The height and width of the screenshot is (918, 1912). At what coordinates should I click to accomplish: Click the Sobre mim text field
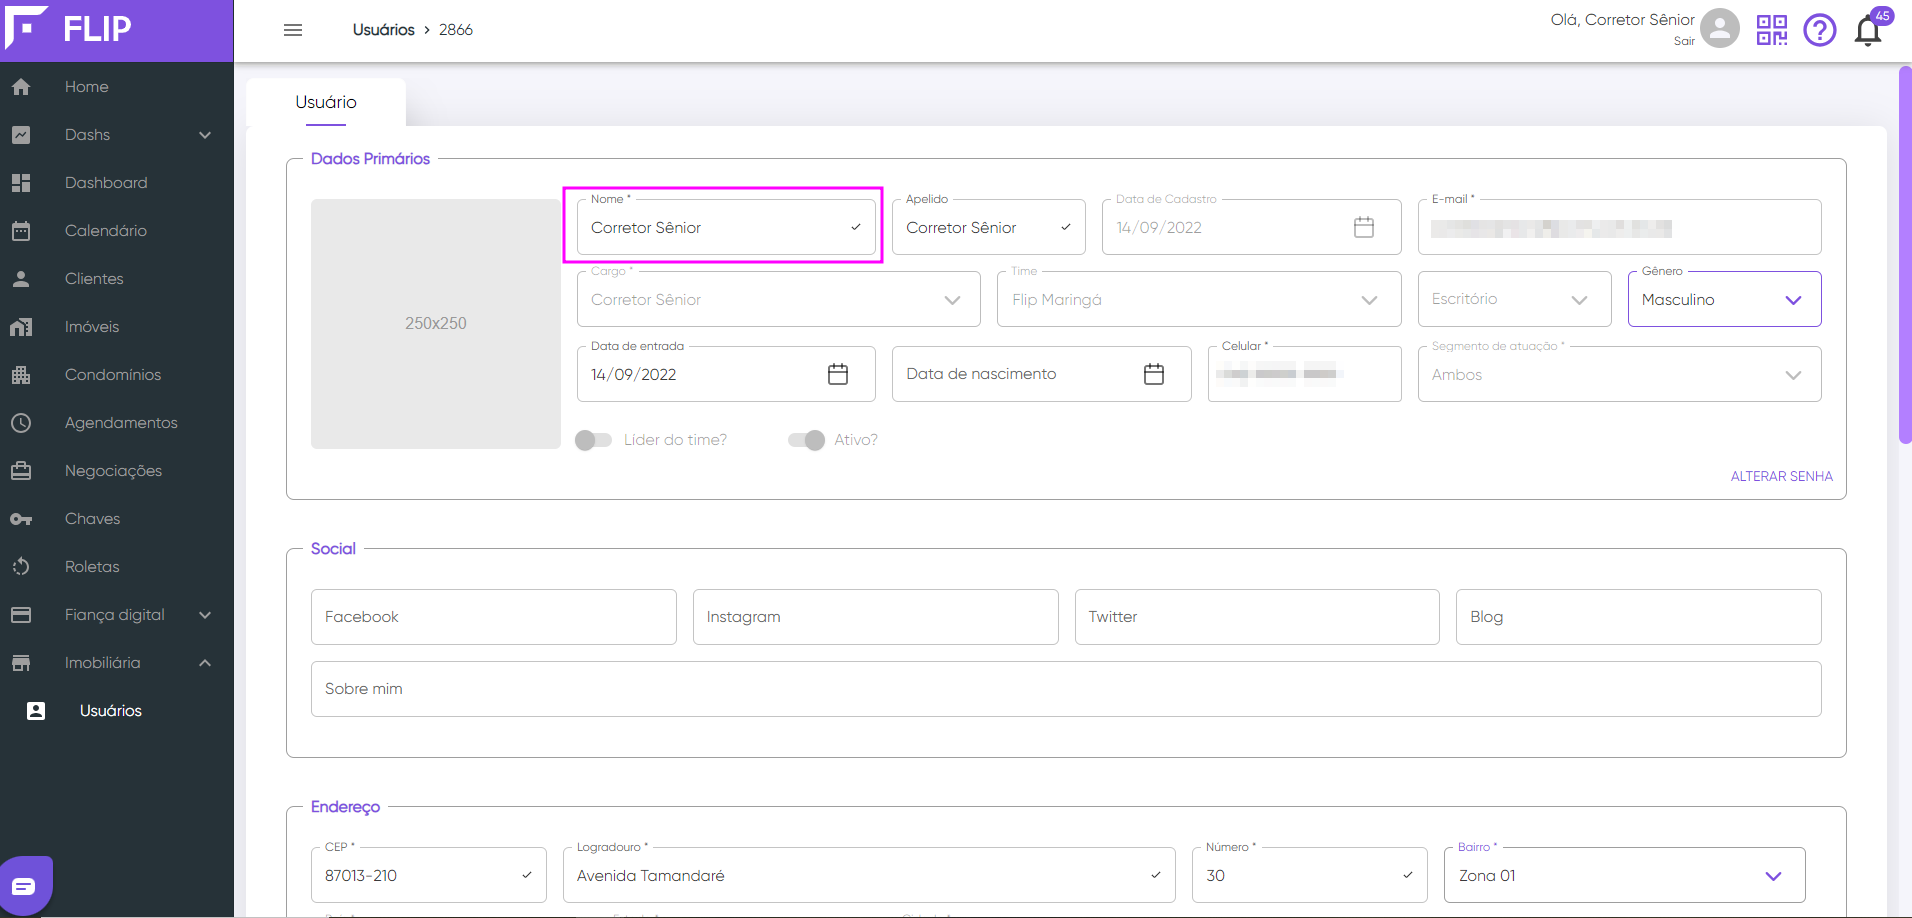(1066, 689)
